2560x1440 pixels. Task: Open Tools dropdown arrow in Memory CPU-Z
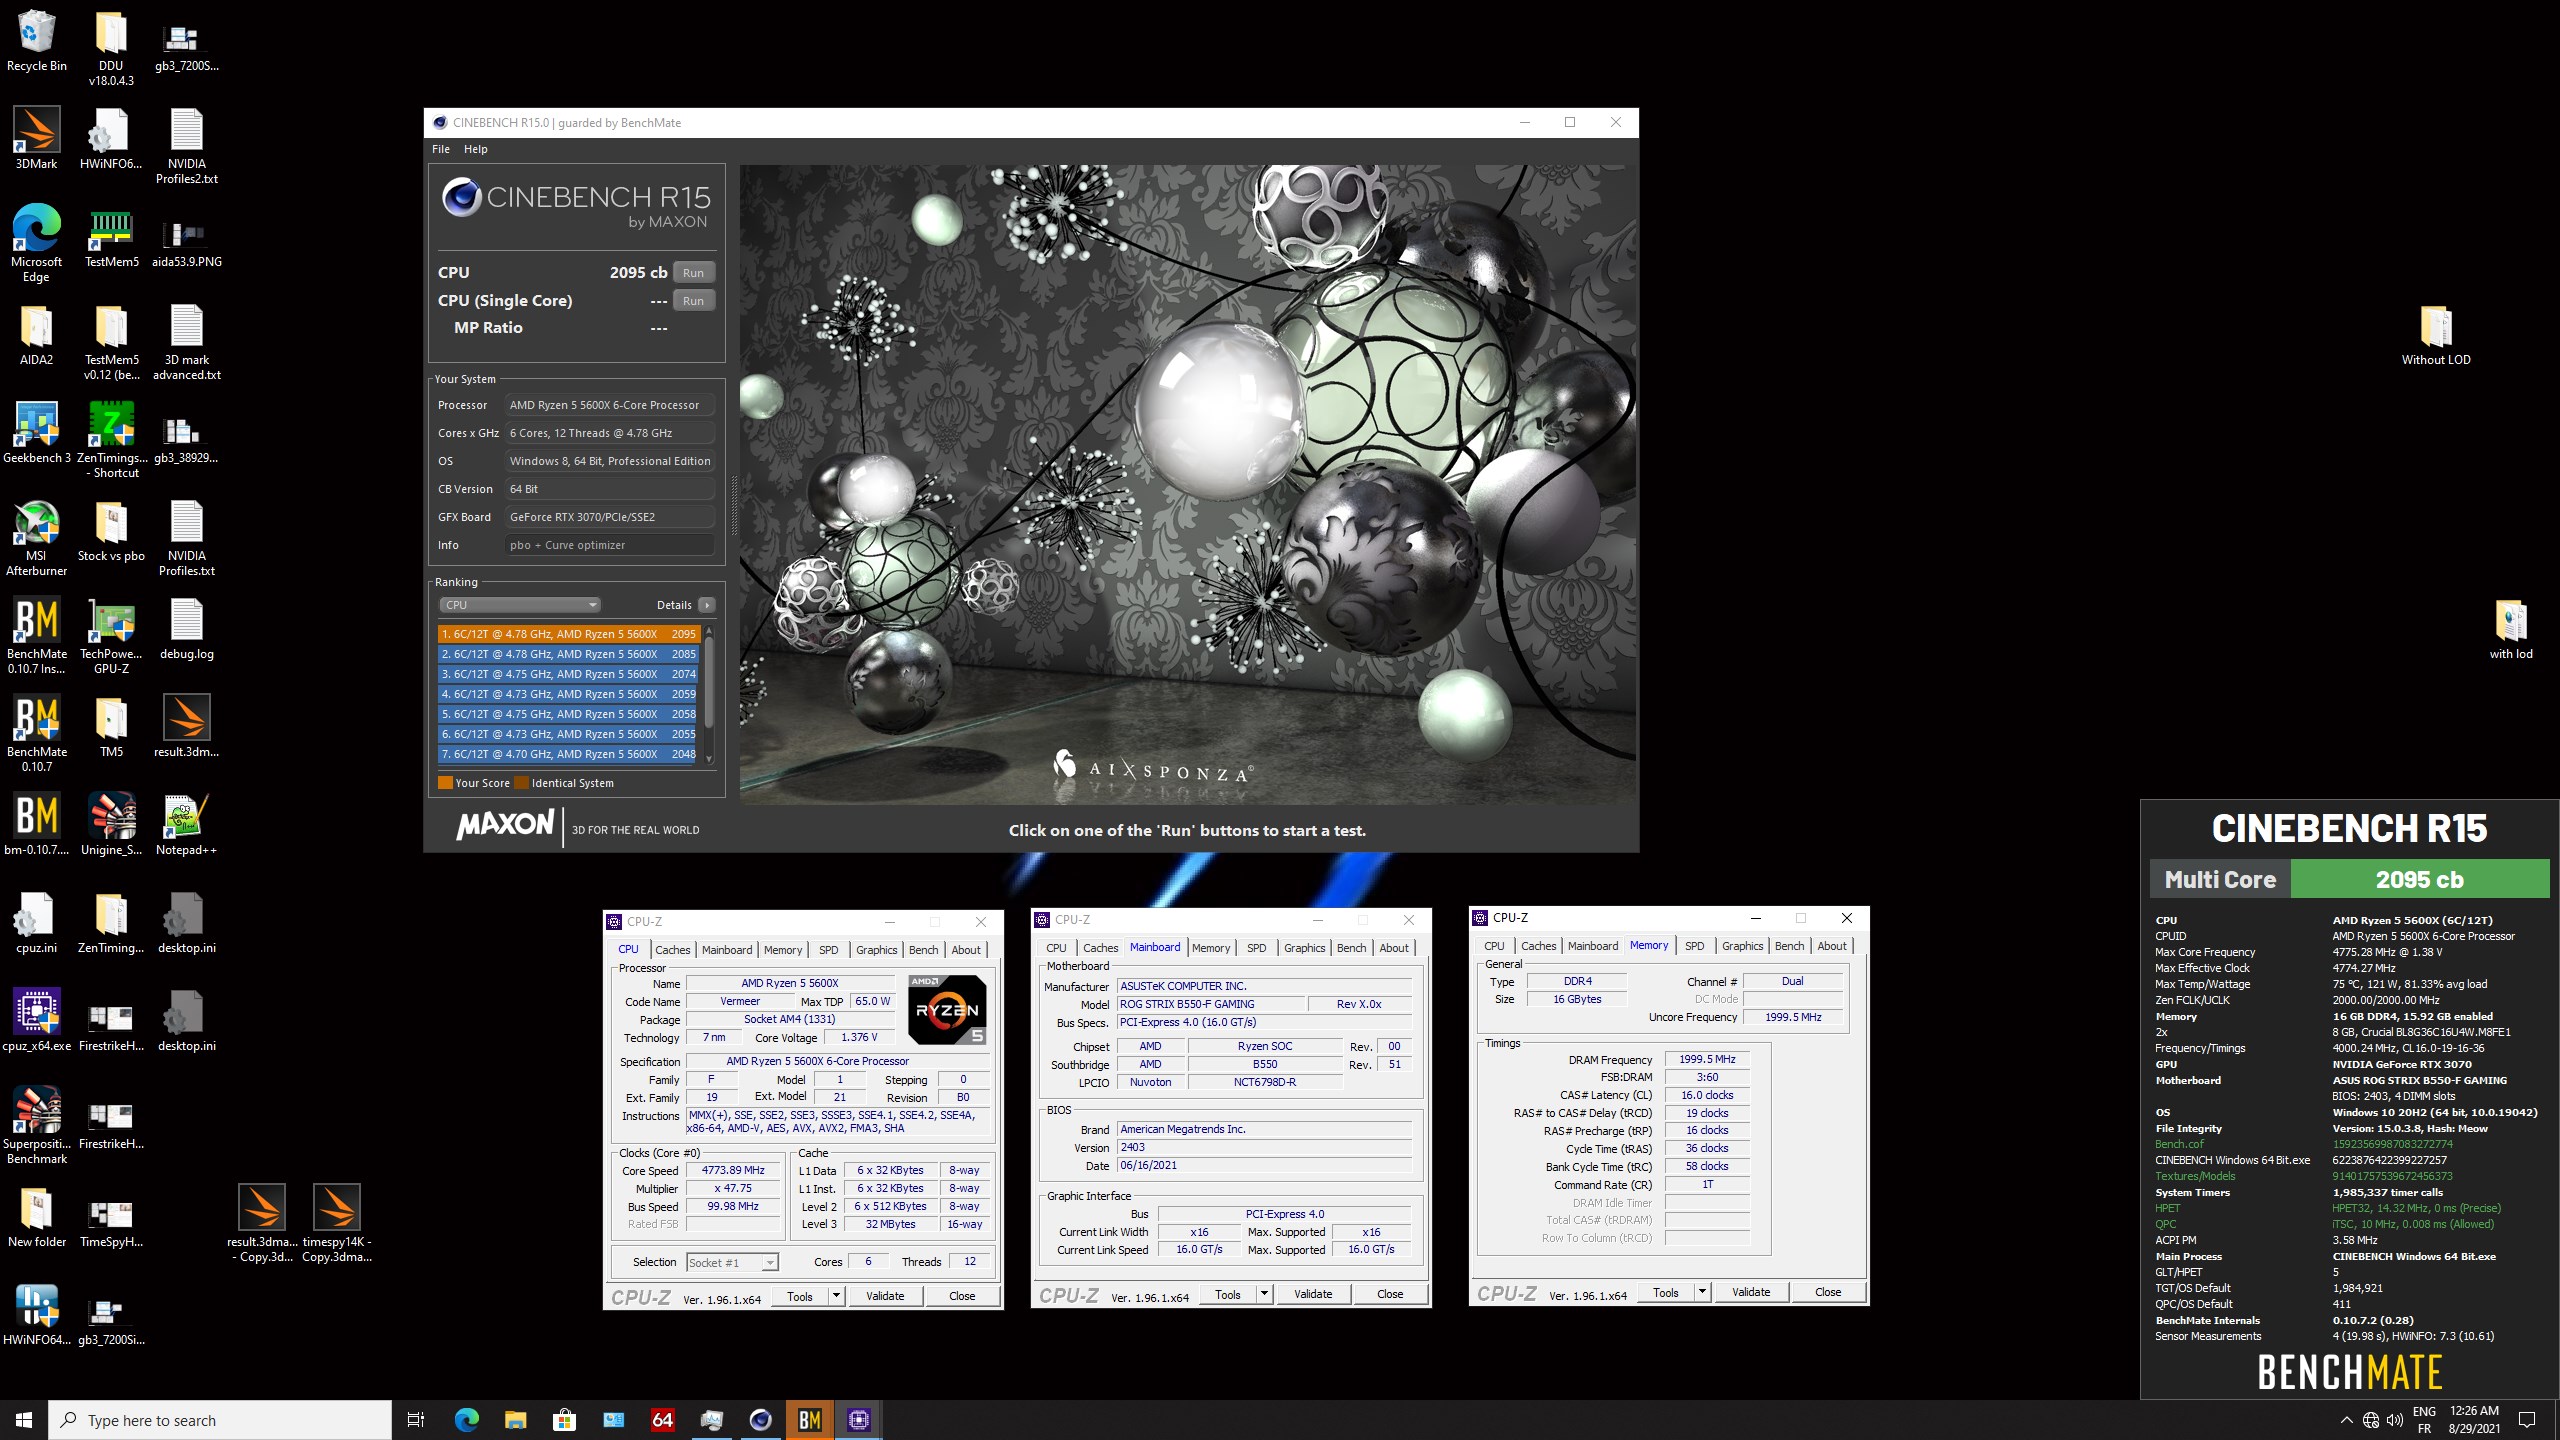click(1702, 1292)
